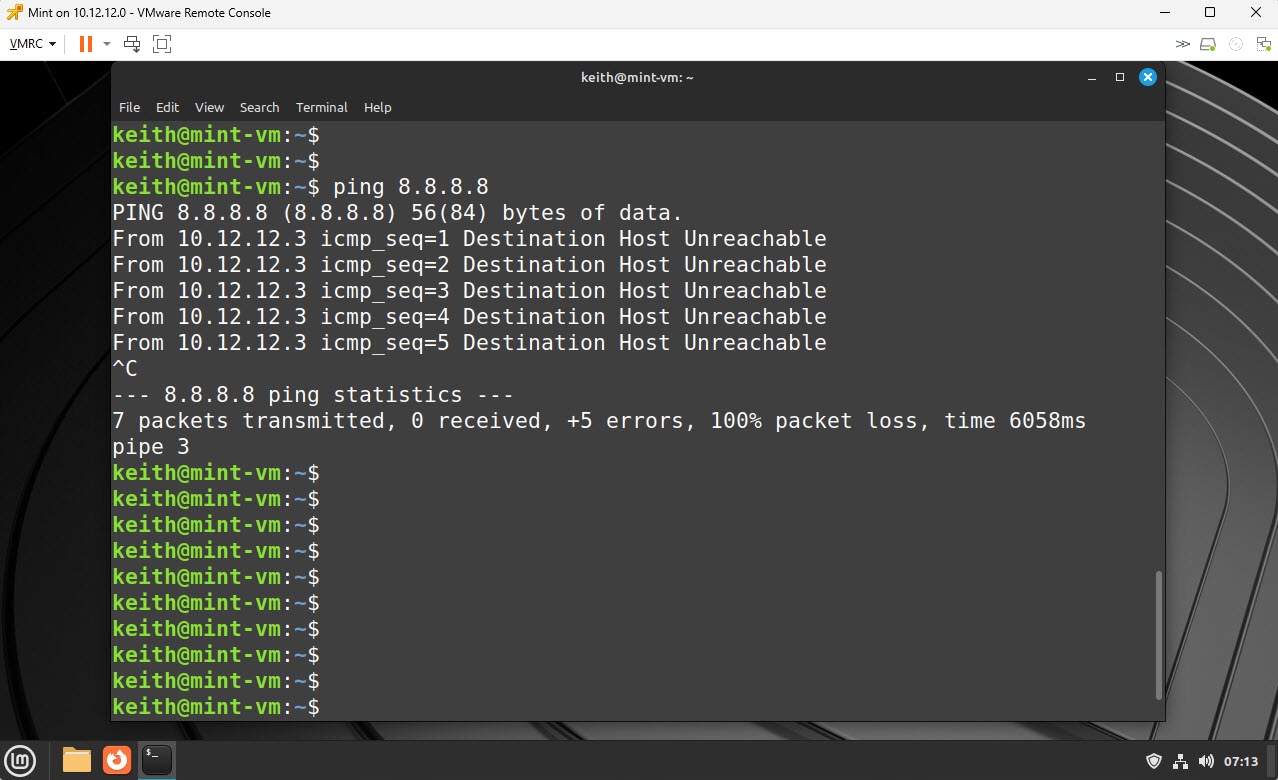Screen dimensions: 1278x780
Task: Click the terminal's vertical scrollbar
Action: pyautogui.click(x=1159, y=634)
